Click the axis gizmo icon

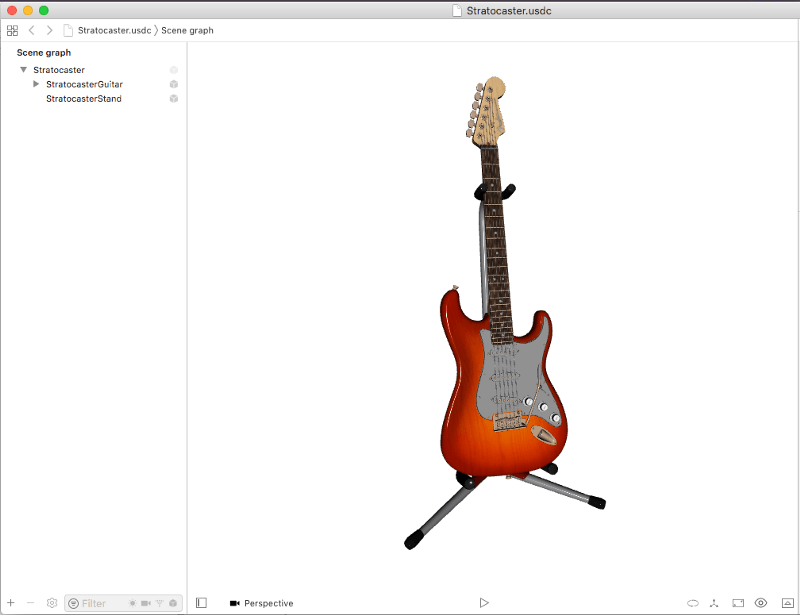[x=715, y=603]
